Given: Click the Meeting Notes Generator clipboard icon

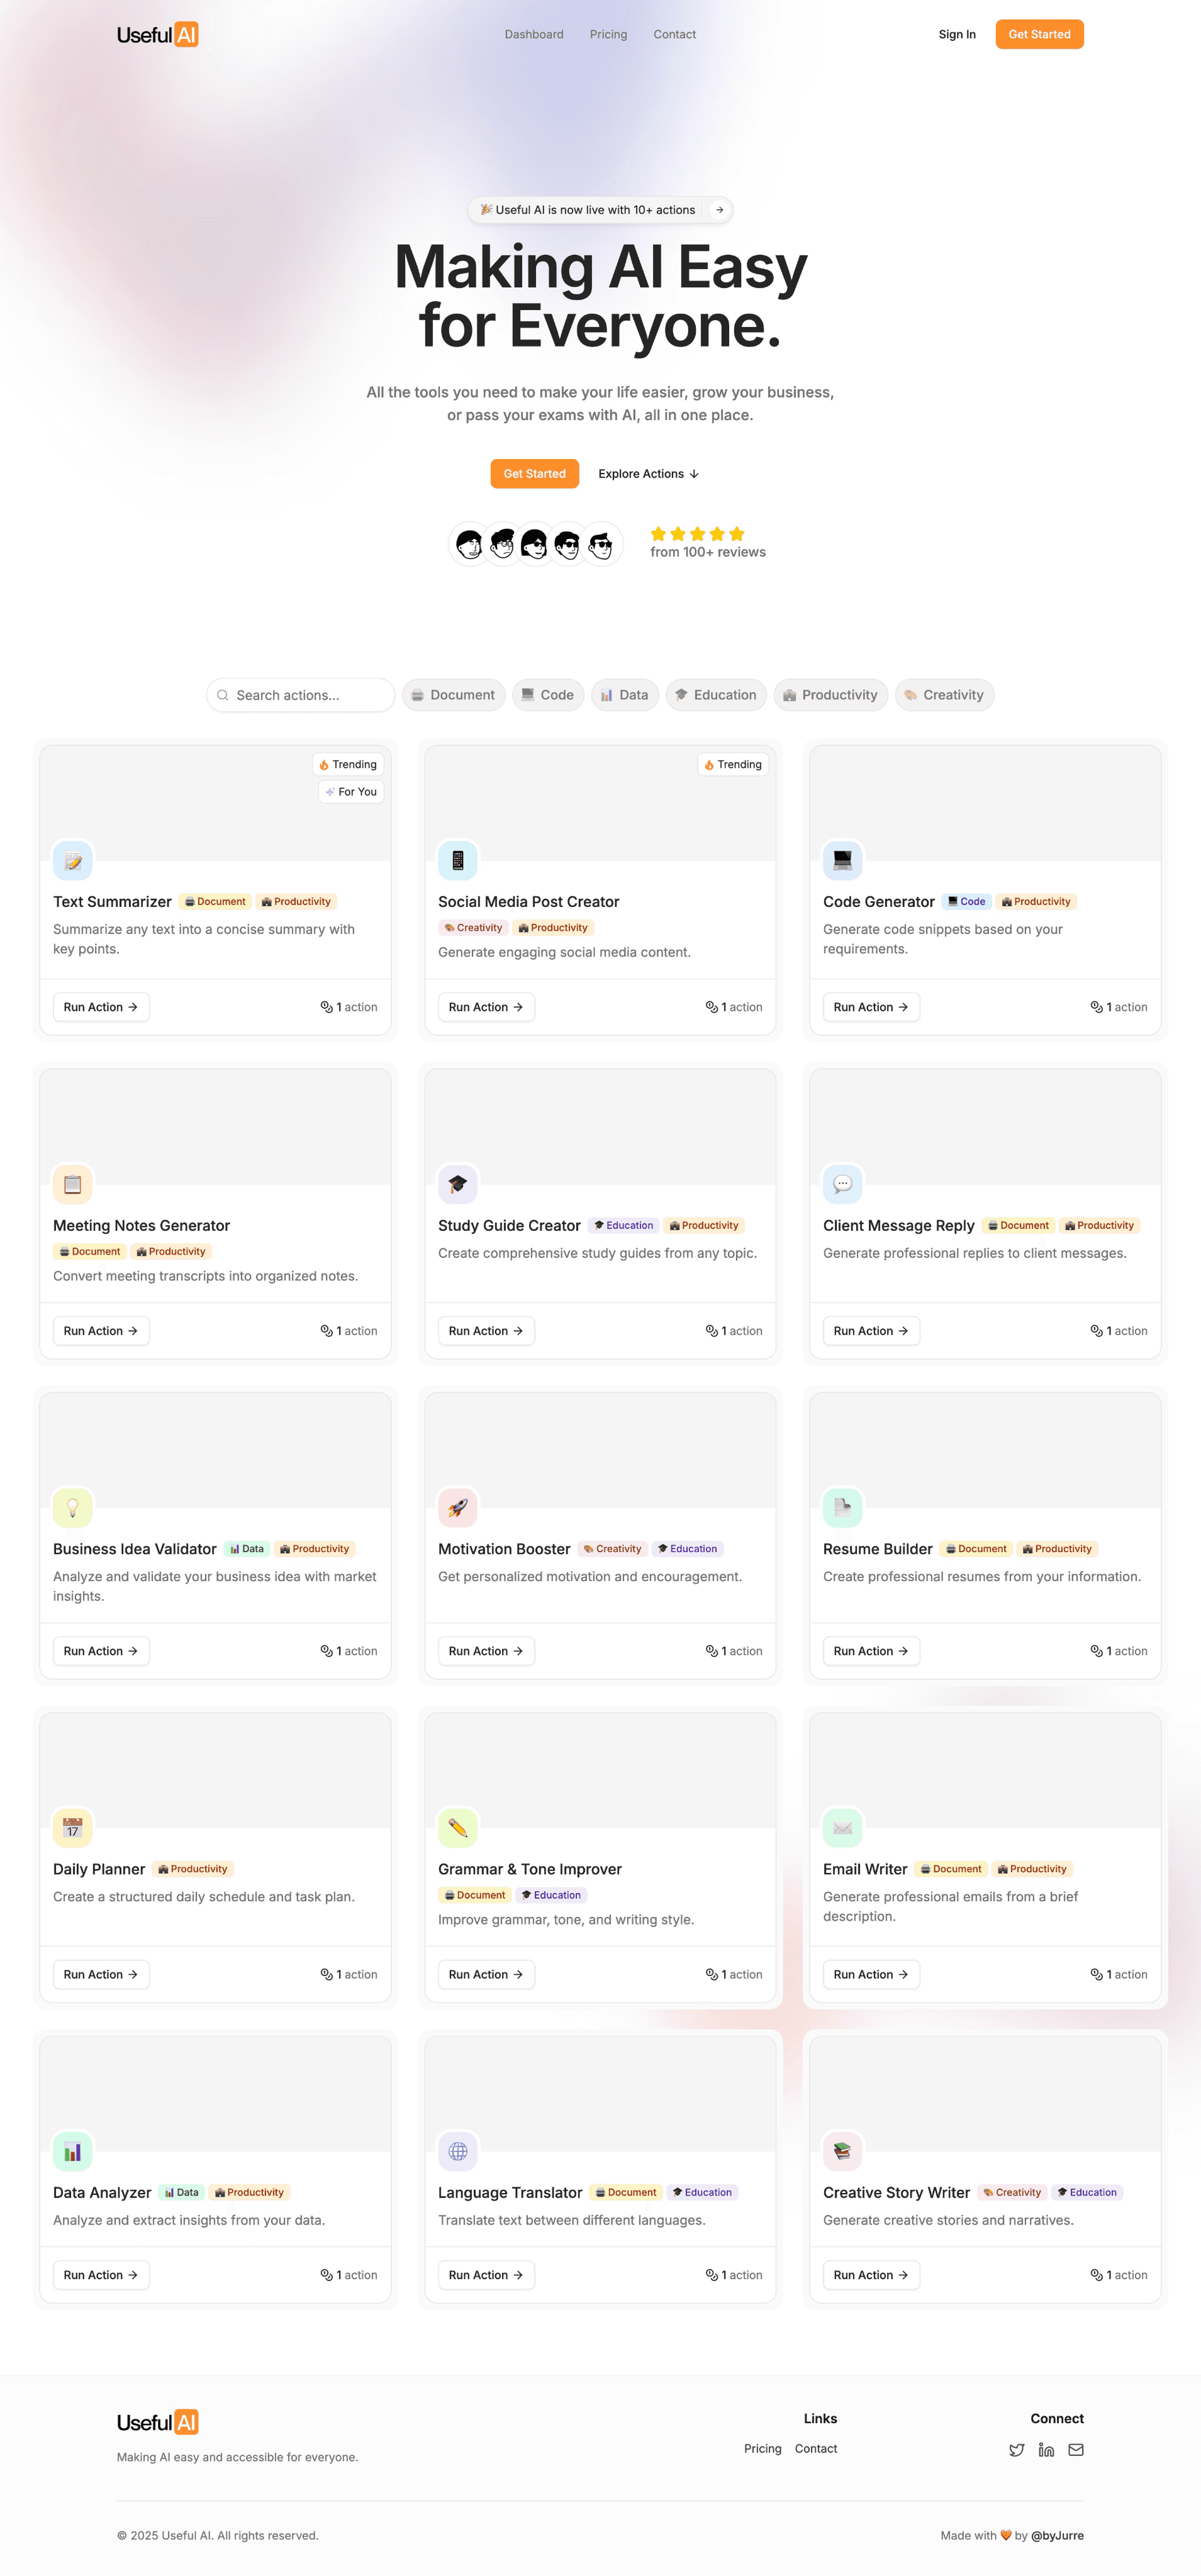Looking at the screenshot, I should tap(73, 1184).
